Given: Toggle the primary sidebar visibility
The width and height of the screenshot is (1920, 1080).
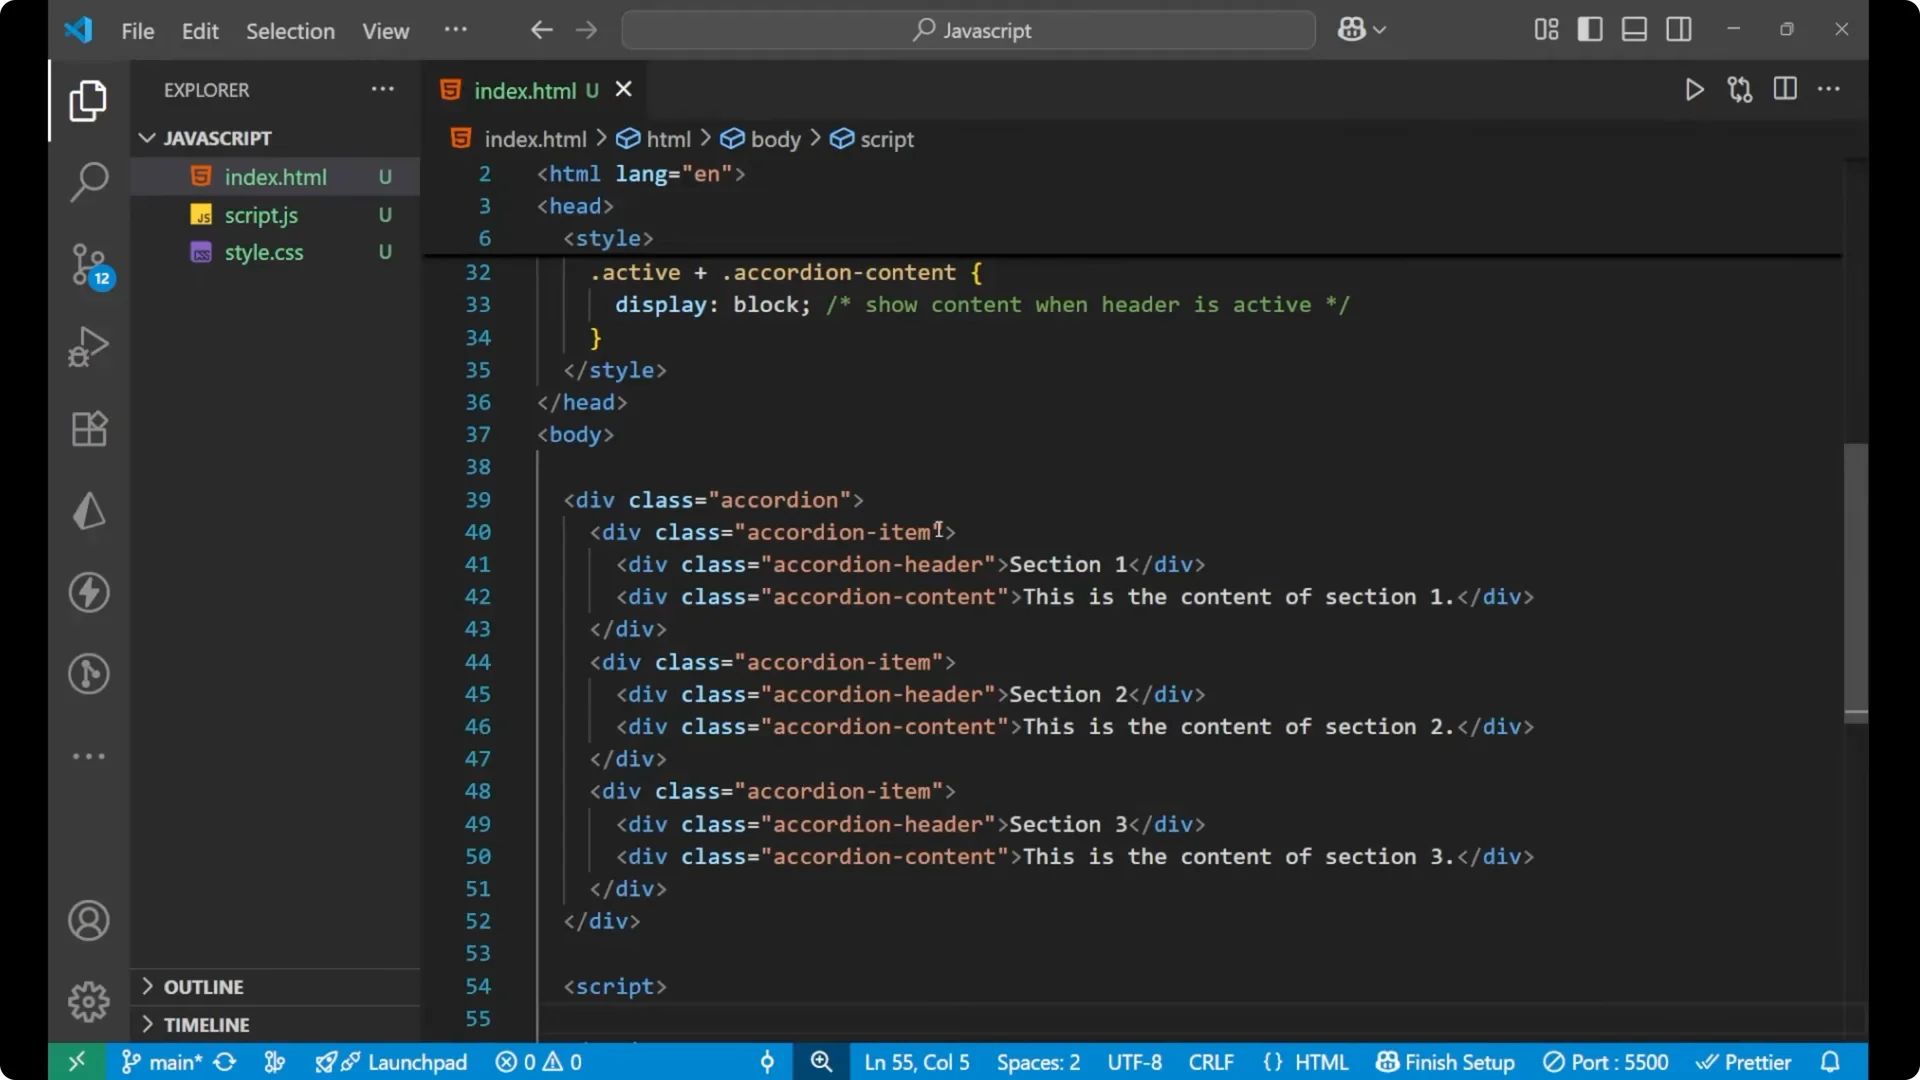Looking at the screenshot, I should (x=1590, y=29).
